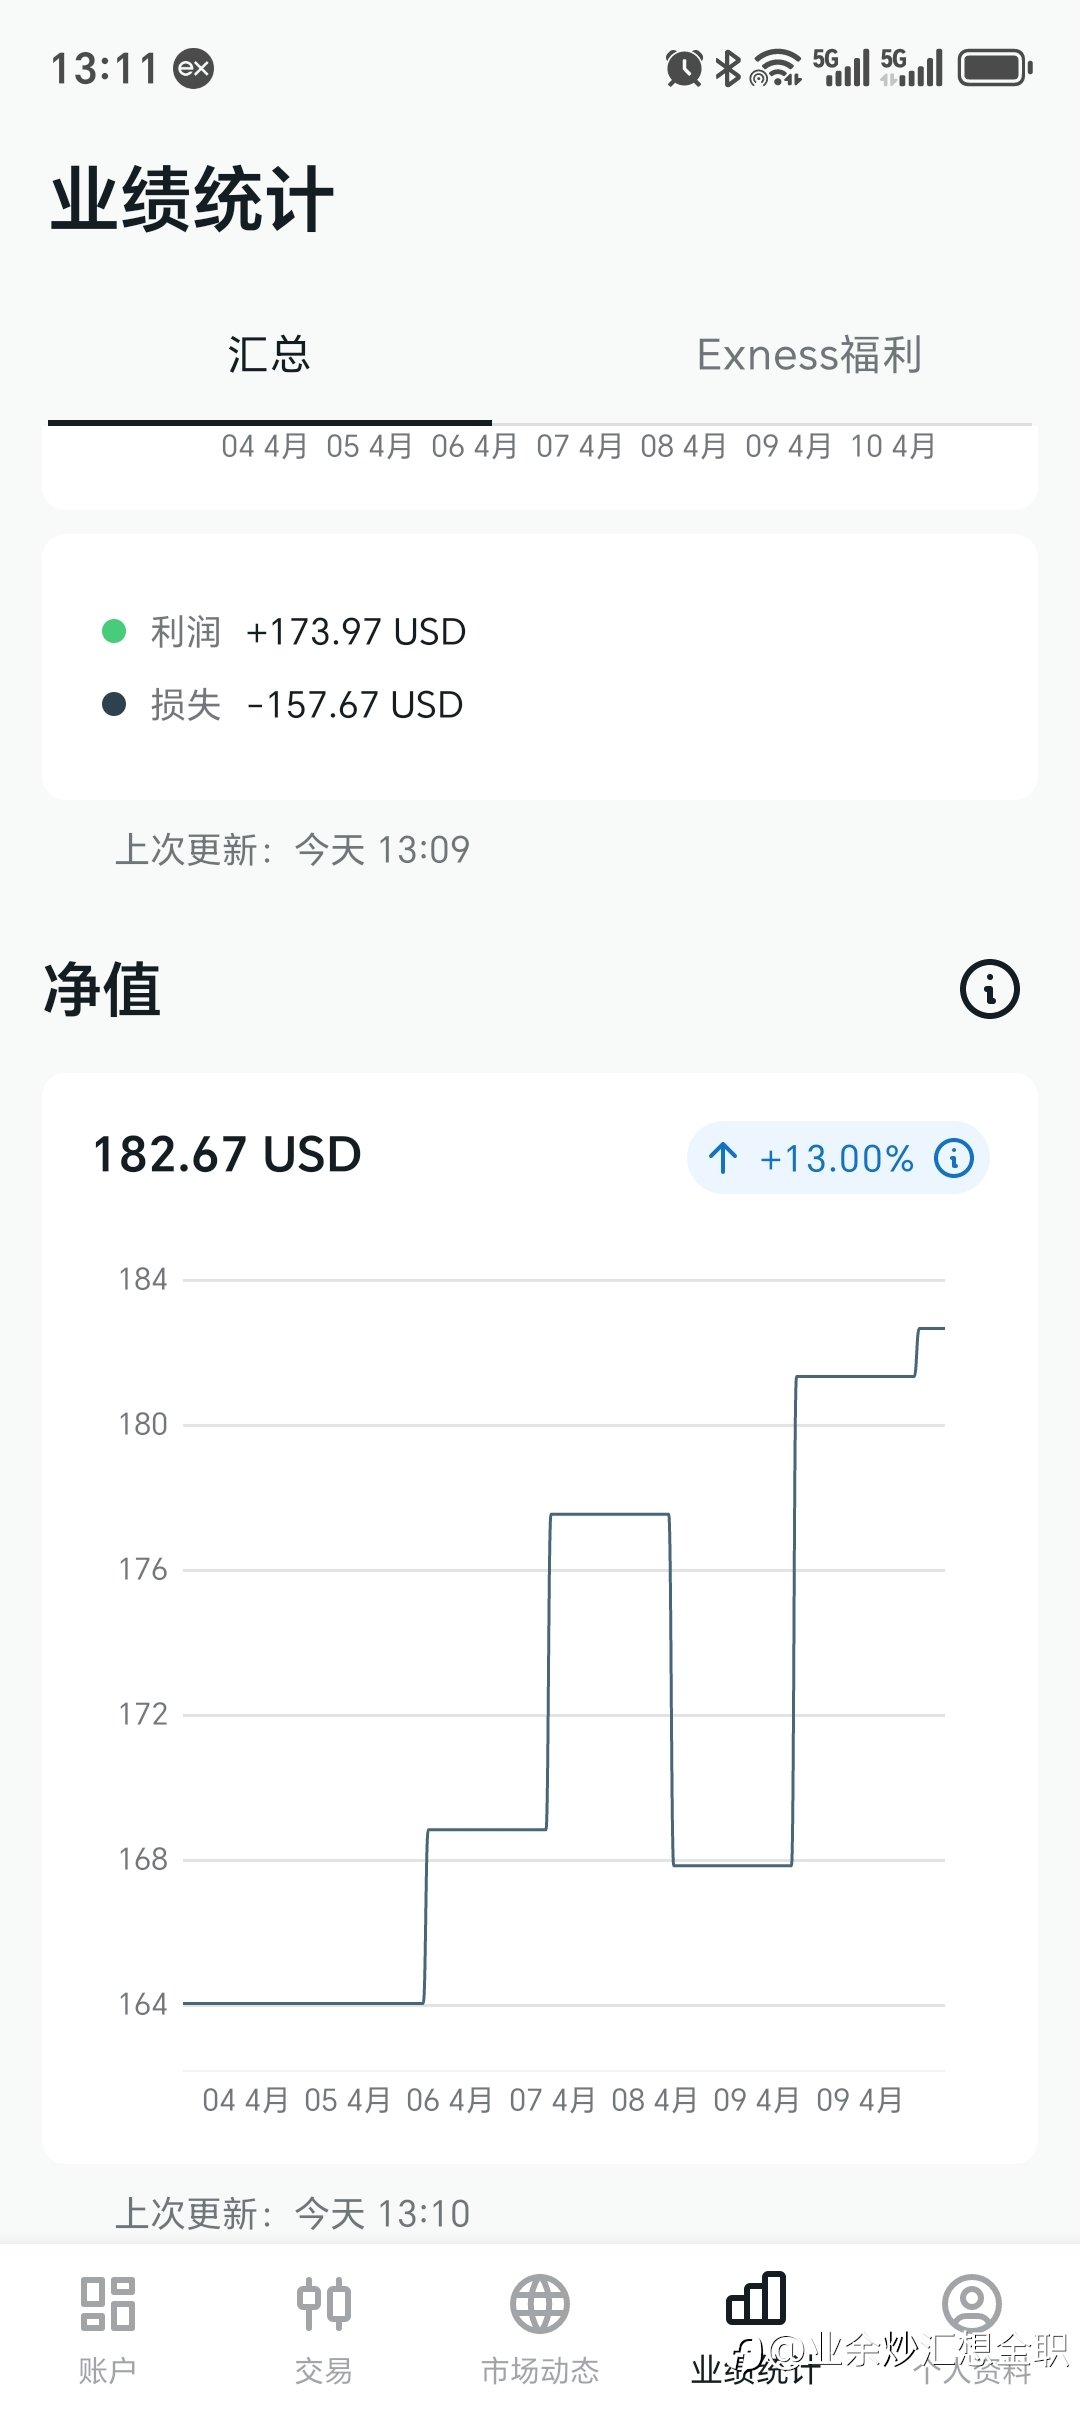Switch to the 汇总 tab
1080x2412 pixels.
pyautogui.click(x=269, y=355)
